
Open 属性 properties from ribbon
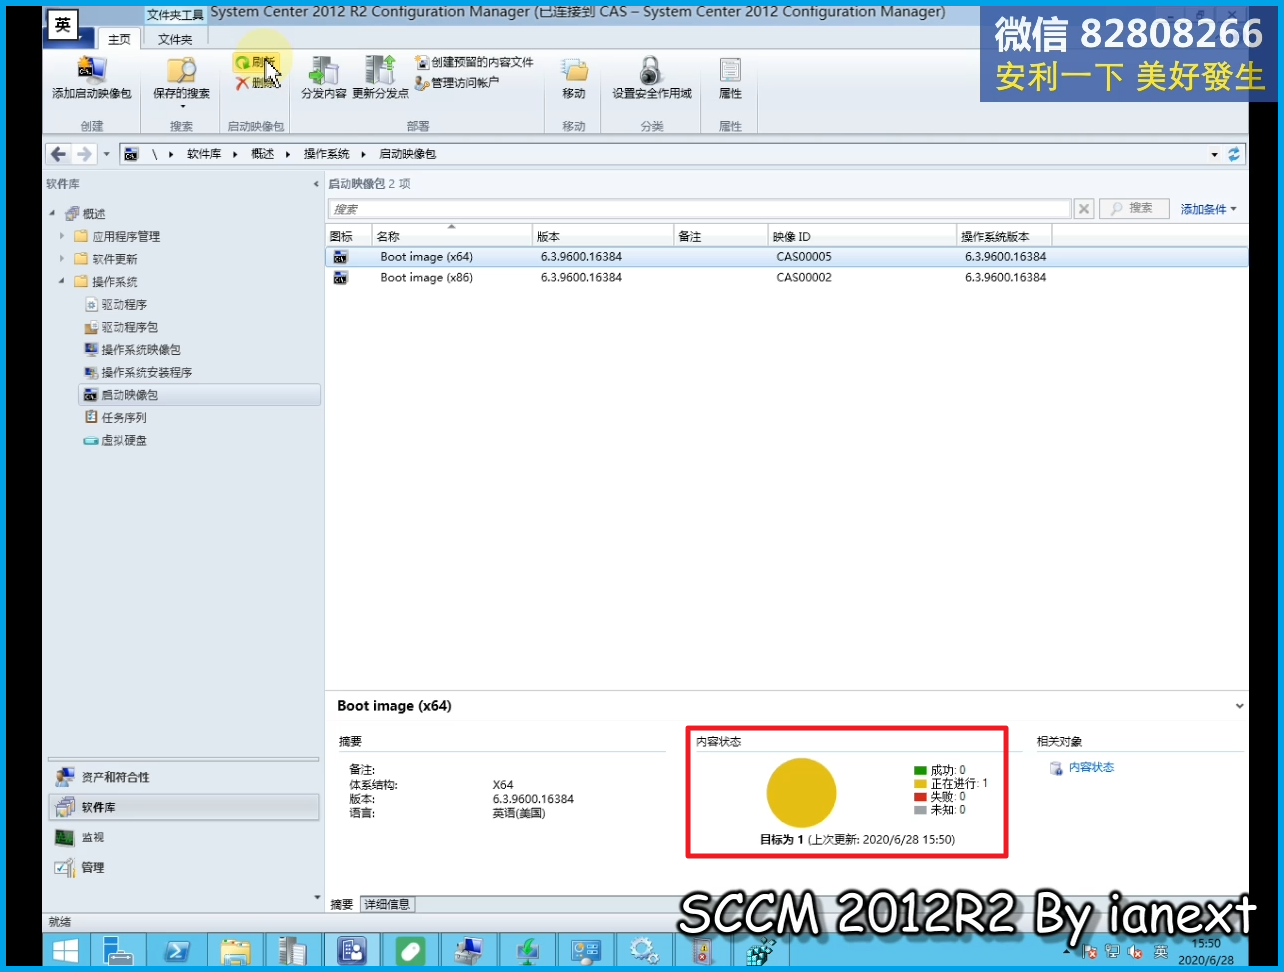[x=730, y=78]
